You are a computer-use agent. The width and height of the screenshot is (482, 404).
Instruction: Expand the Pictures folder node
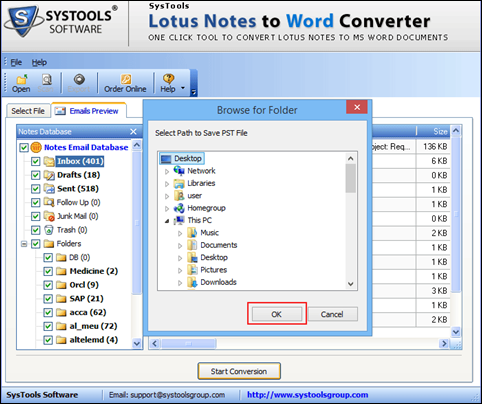pyautogui.click(x=180, y=271)
